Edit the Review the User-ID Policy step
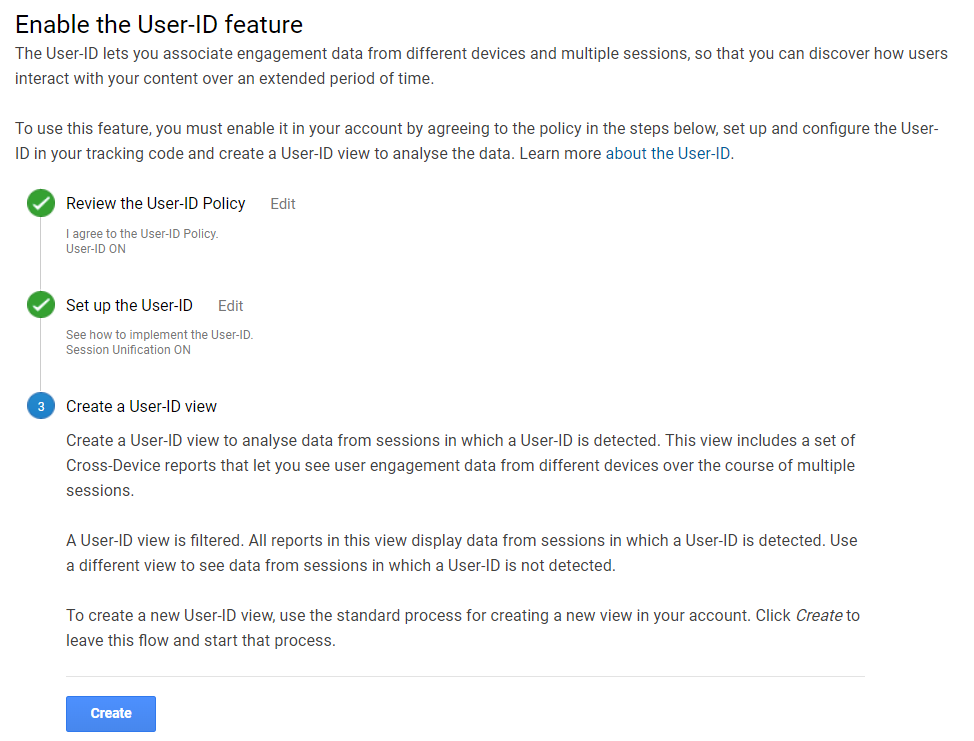Viewport: 974px width, 741px height. [283, 204]
